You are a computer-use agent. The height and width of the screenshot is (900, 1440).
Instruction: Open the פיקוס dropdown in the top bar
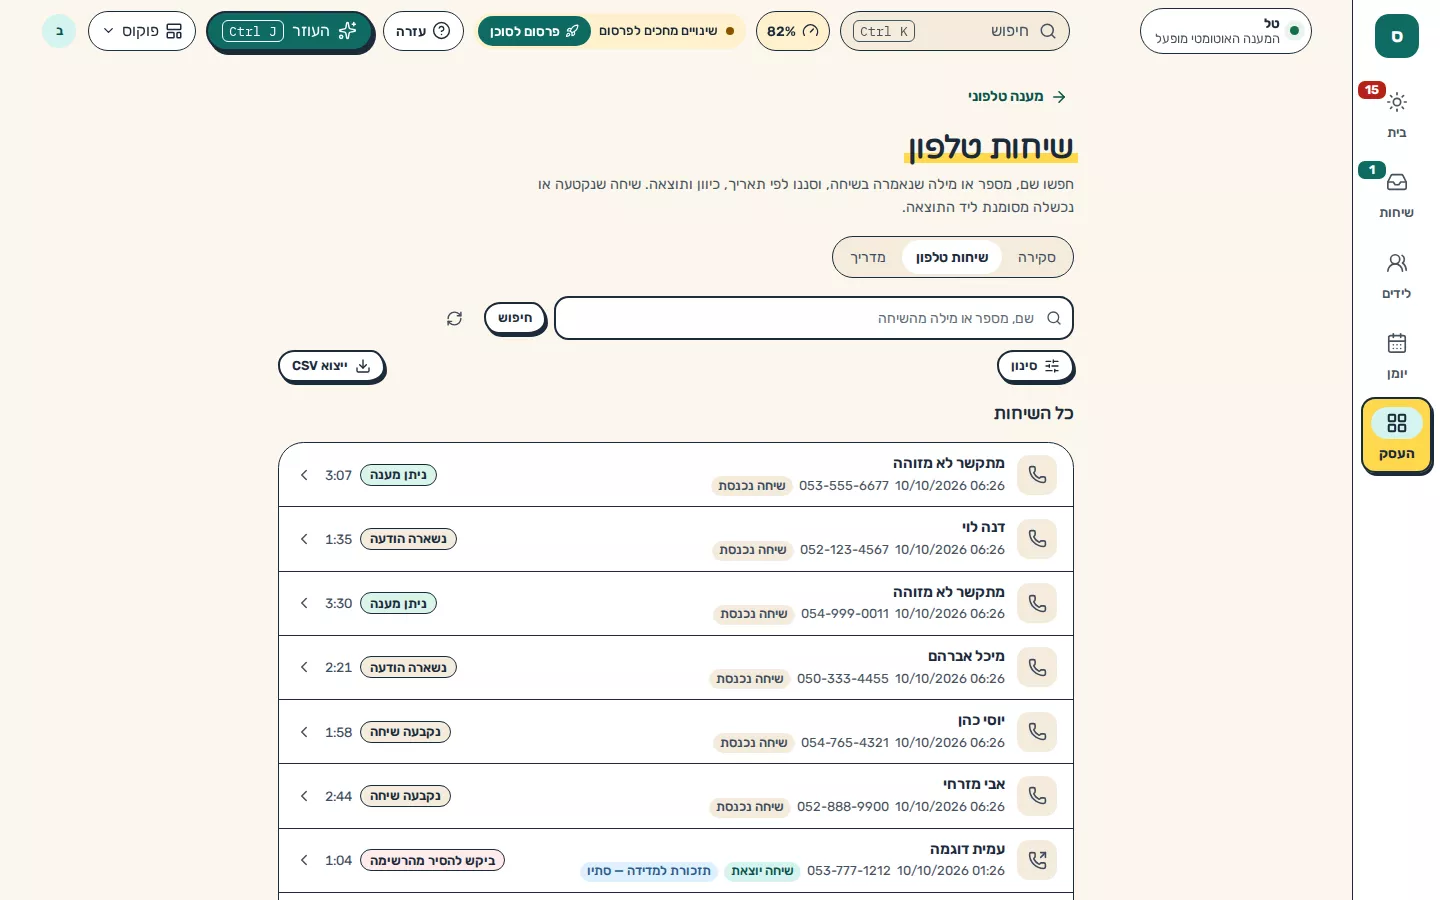142,31
